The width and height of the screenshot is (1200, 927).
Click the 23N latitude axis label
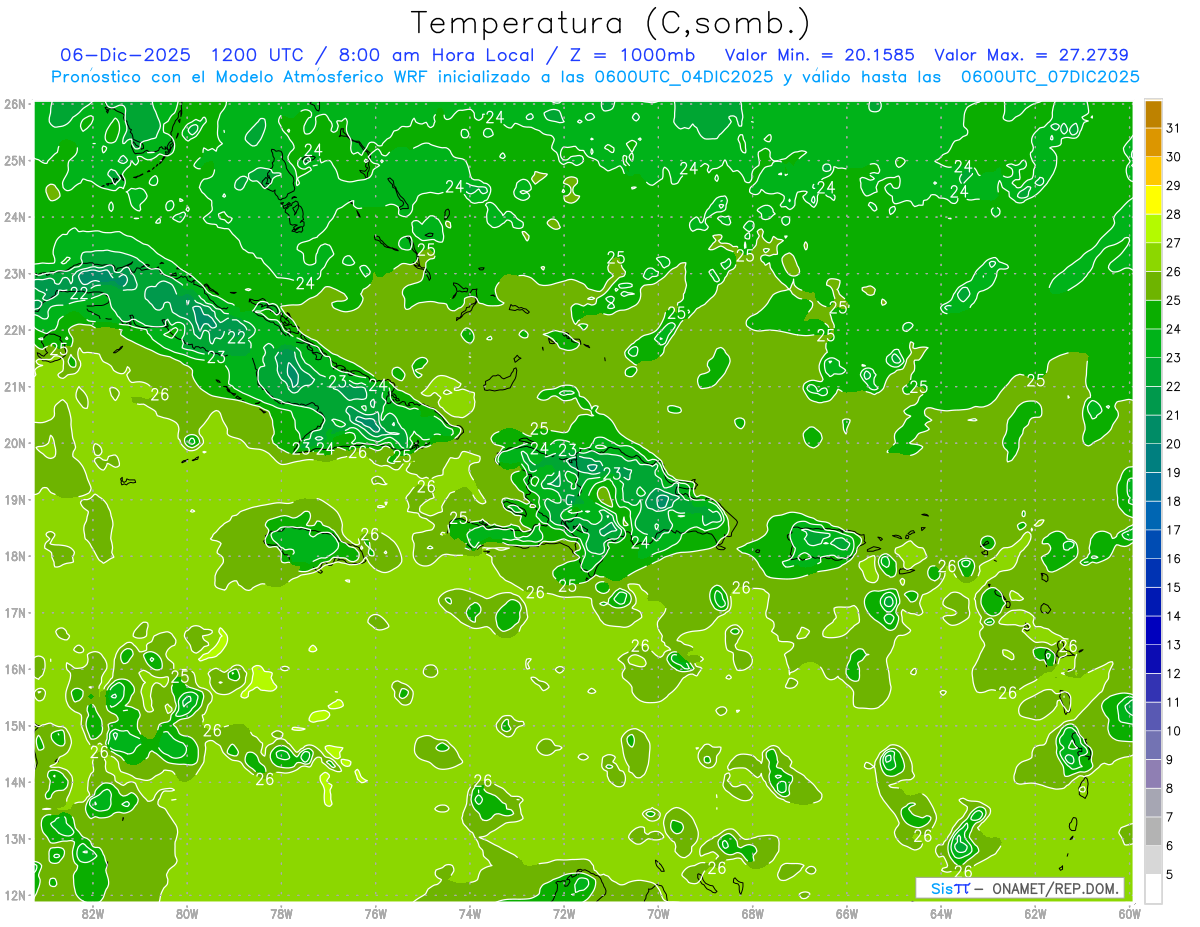(14, 273)
